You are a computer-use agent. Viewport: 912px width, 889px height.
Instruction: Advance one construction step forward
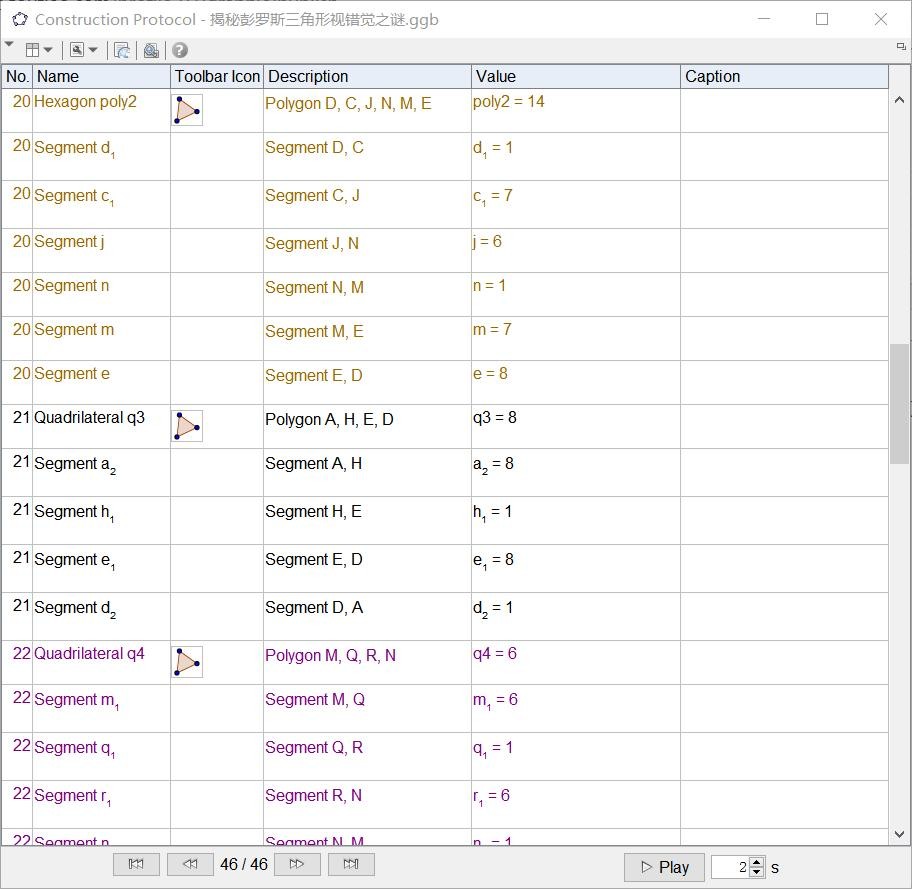(x=297, y=864)
